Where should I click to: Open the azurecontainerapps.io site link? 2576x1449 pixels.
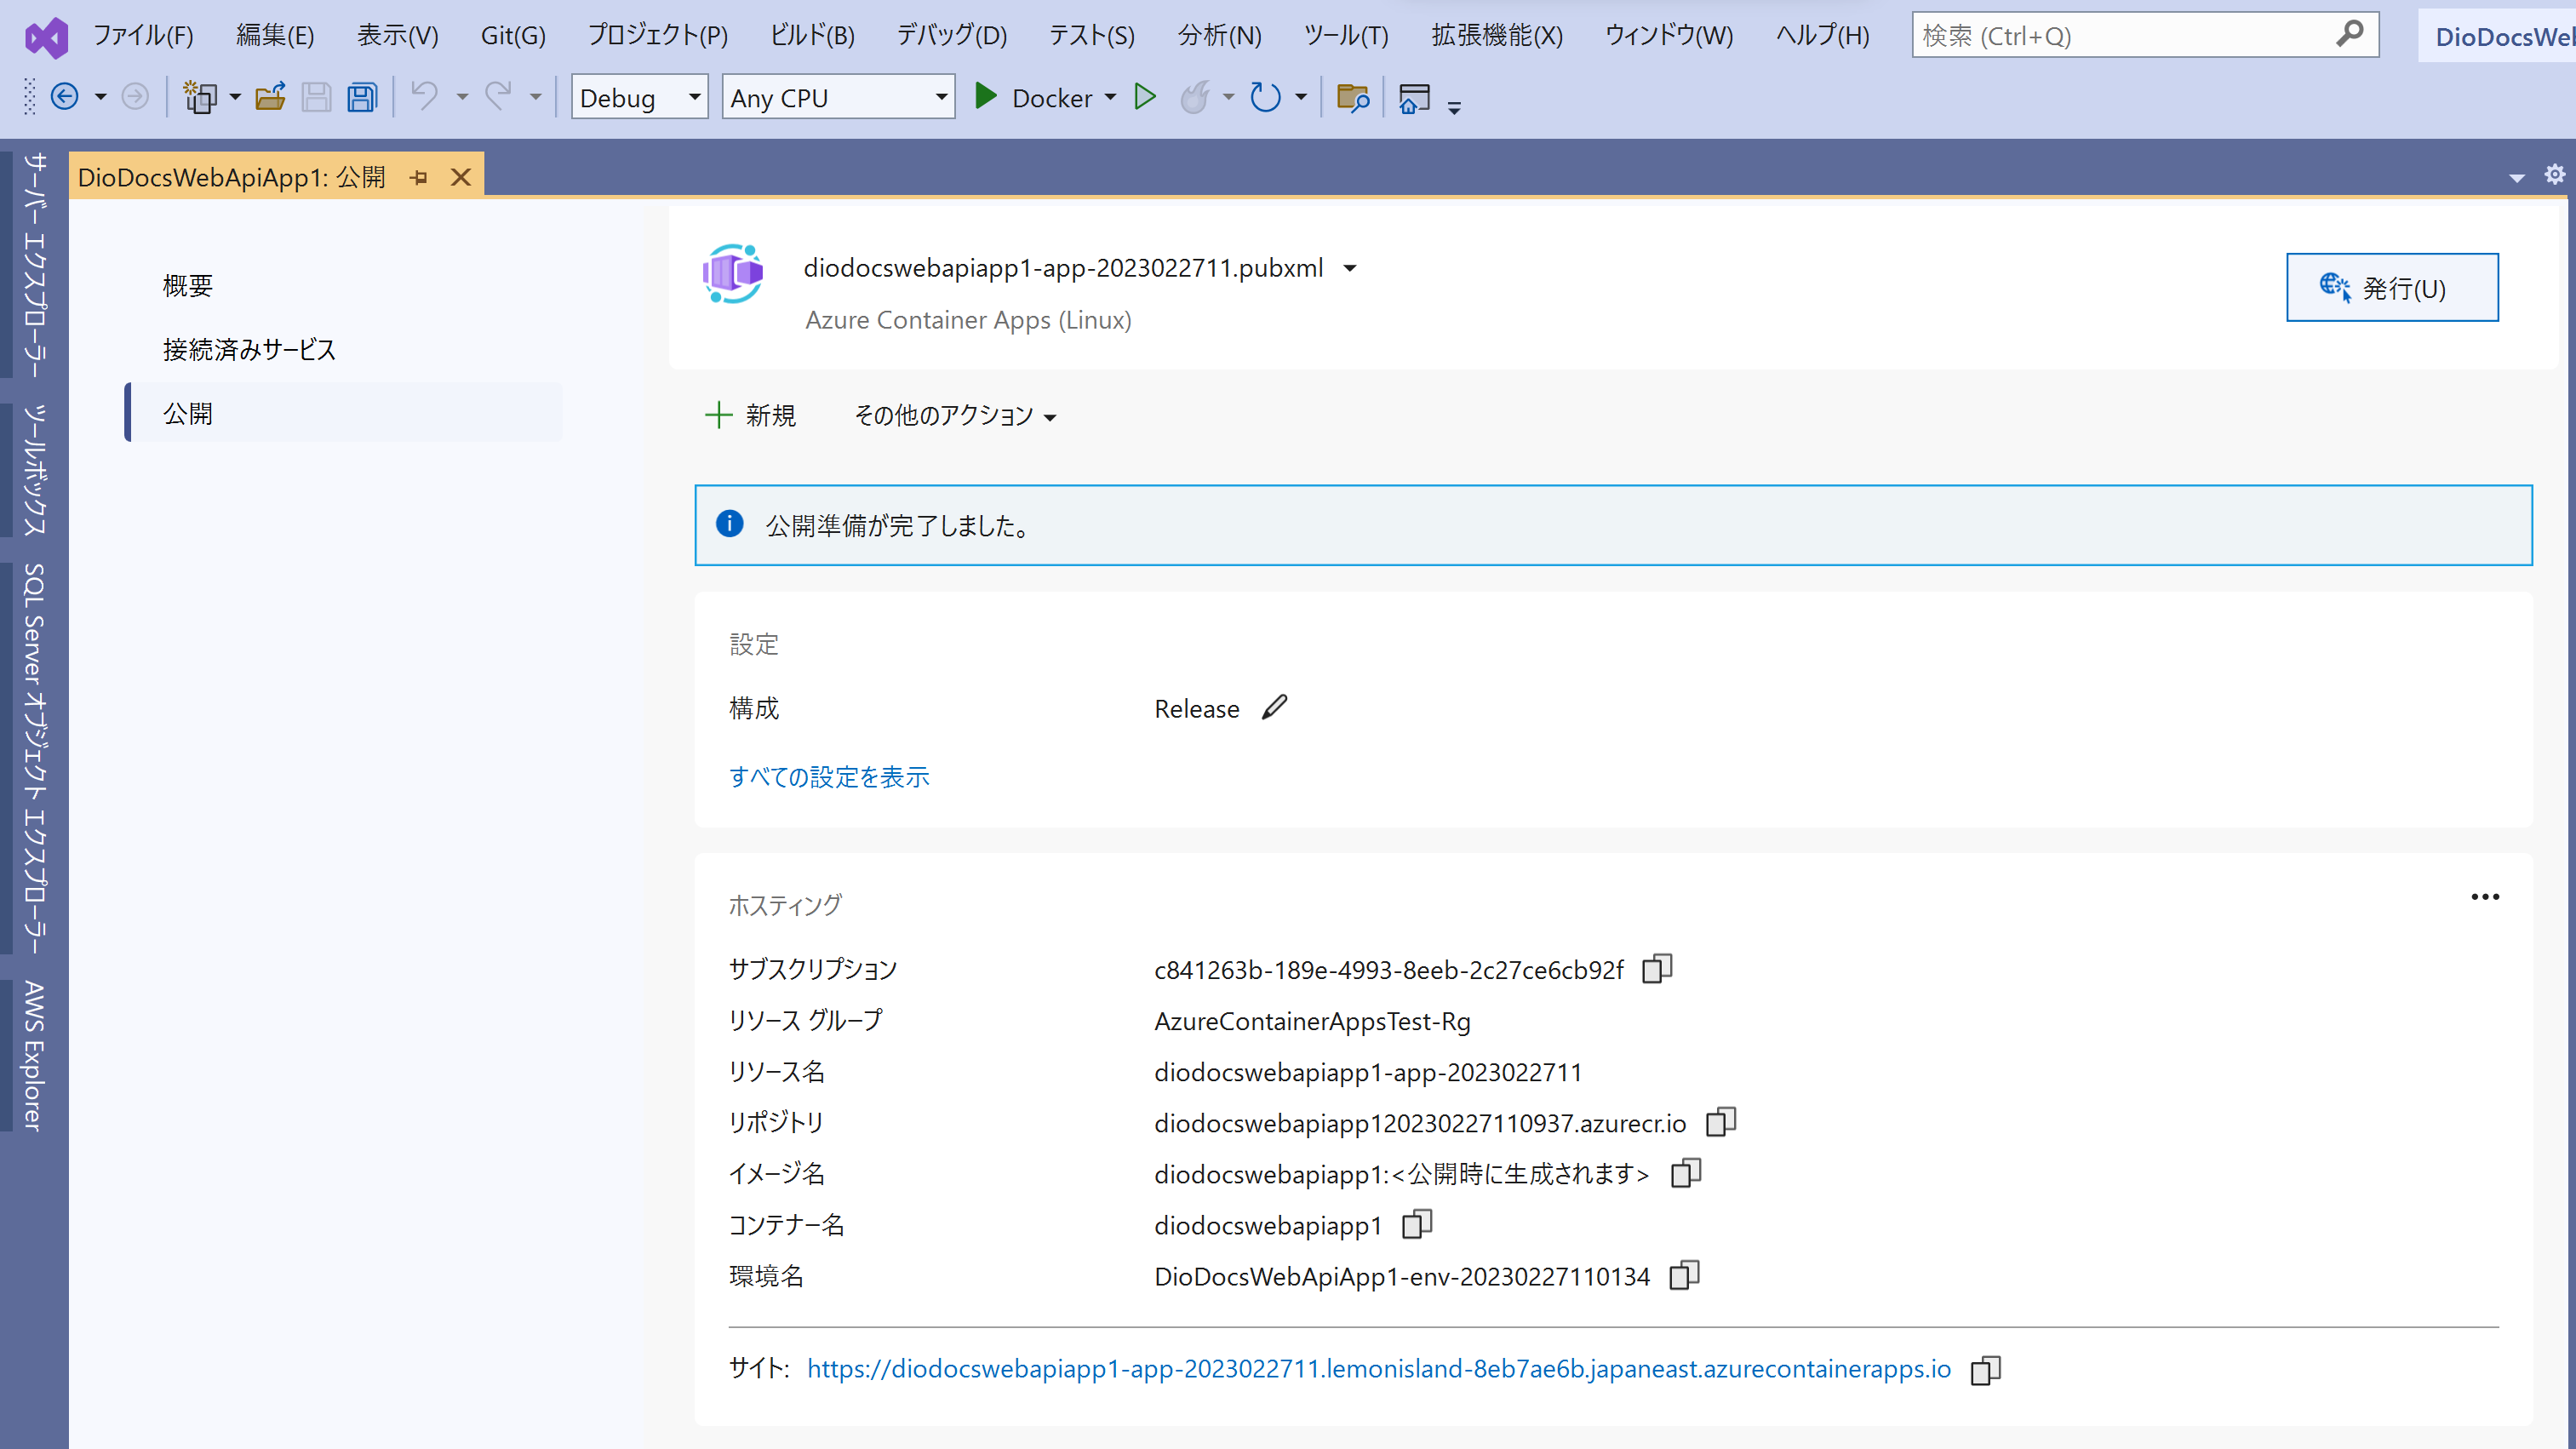click(1379, 1368)
